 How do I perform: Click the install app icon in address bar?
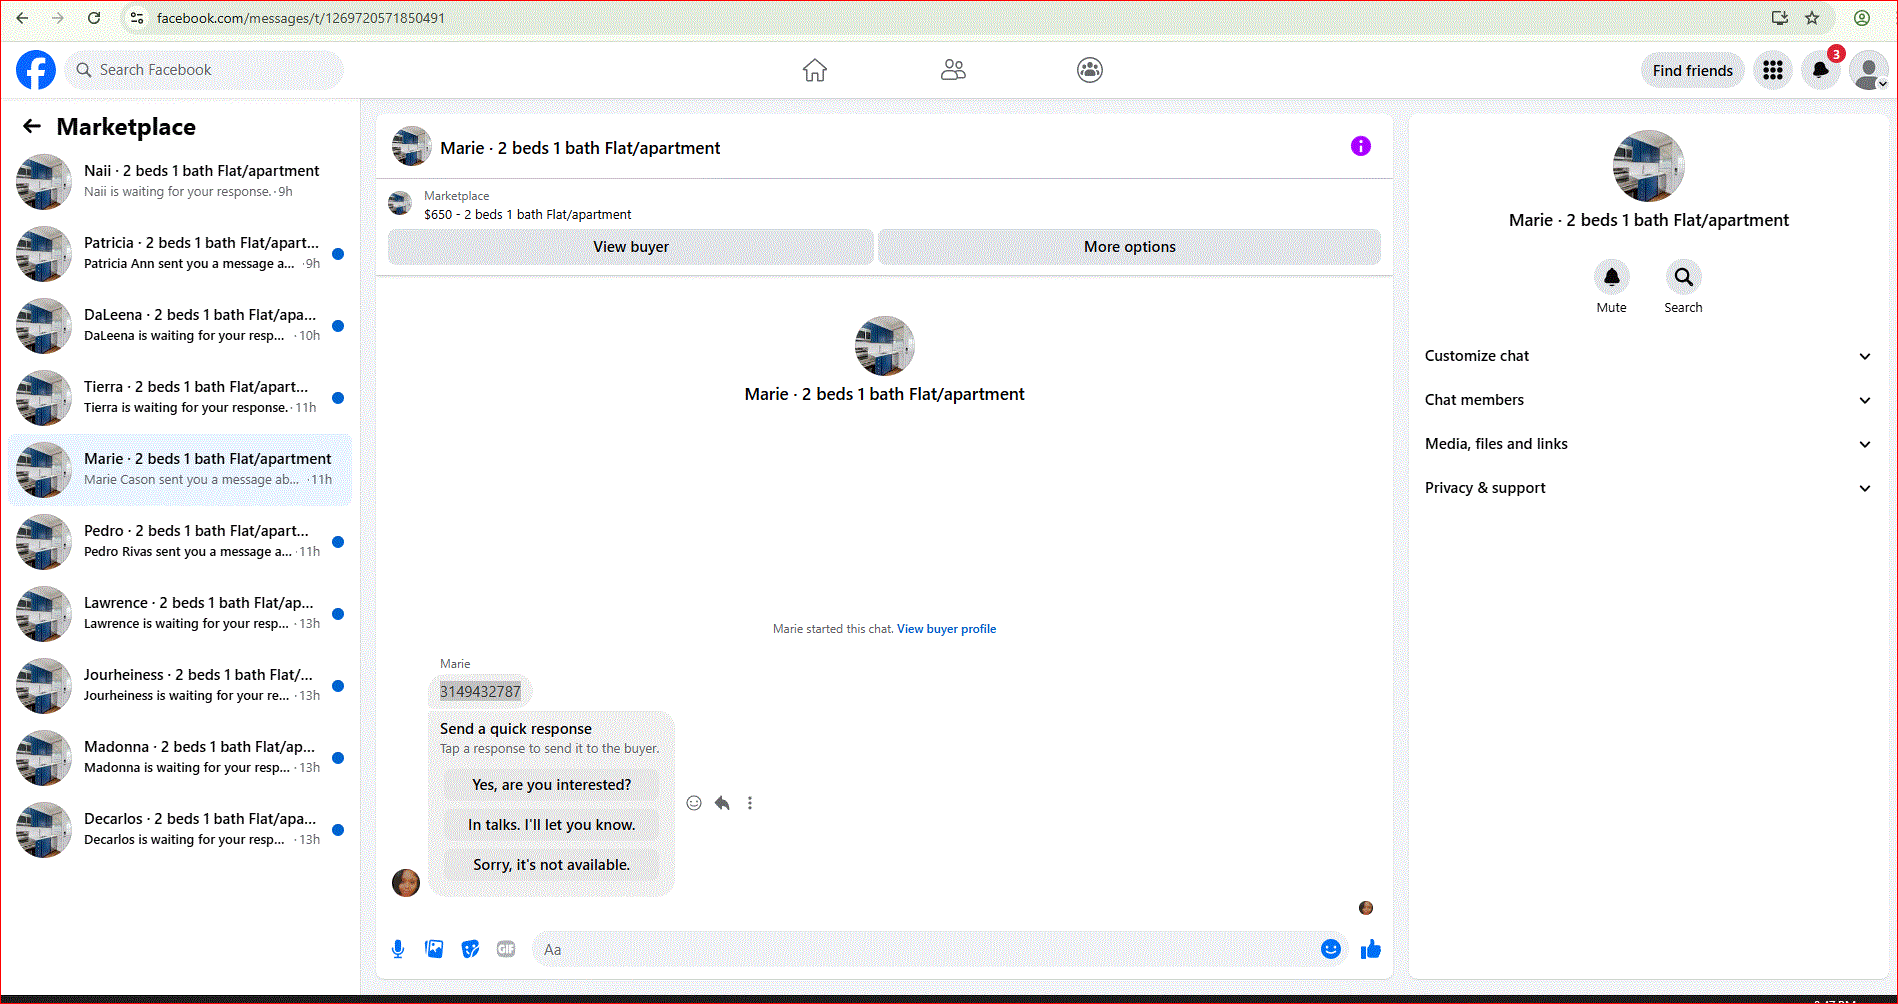pos(1779,18)
